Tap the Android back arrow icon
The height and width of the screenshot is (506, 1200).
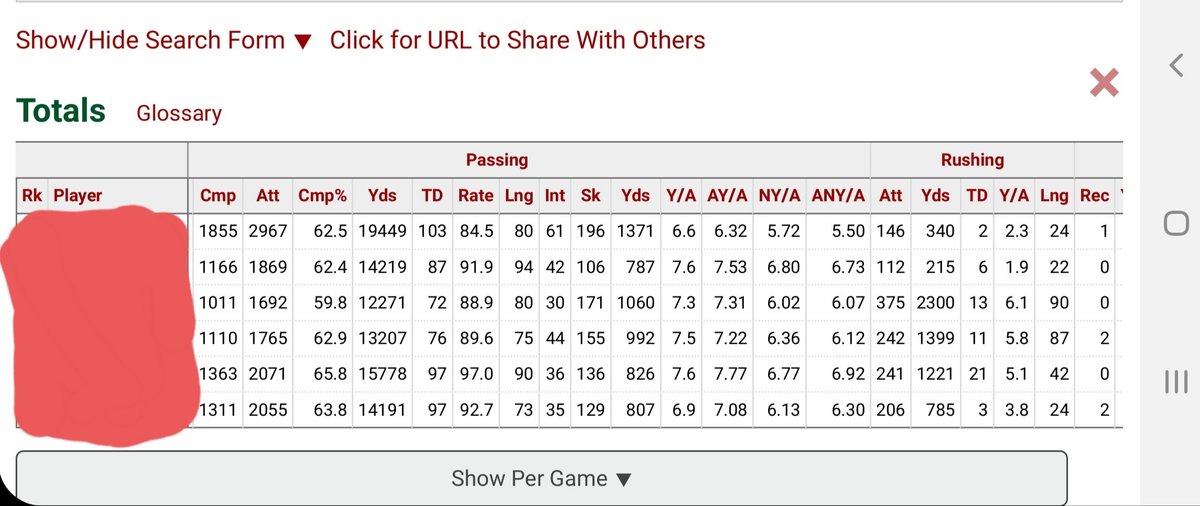[x=1176, y=66]
